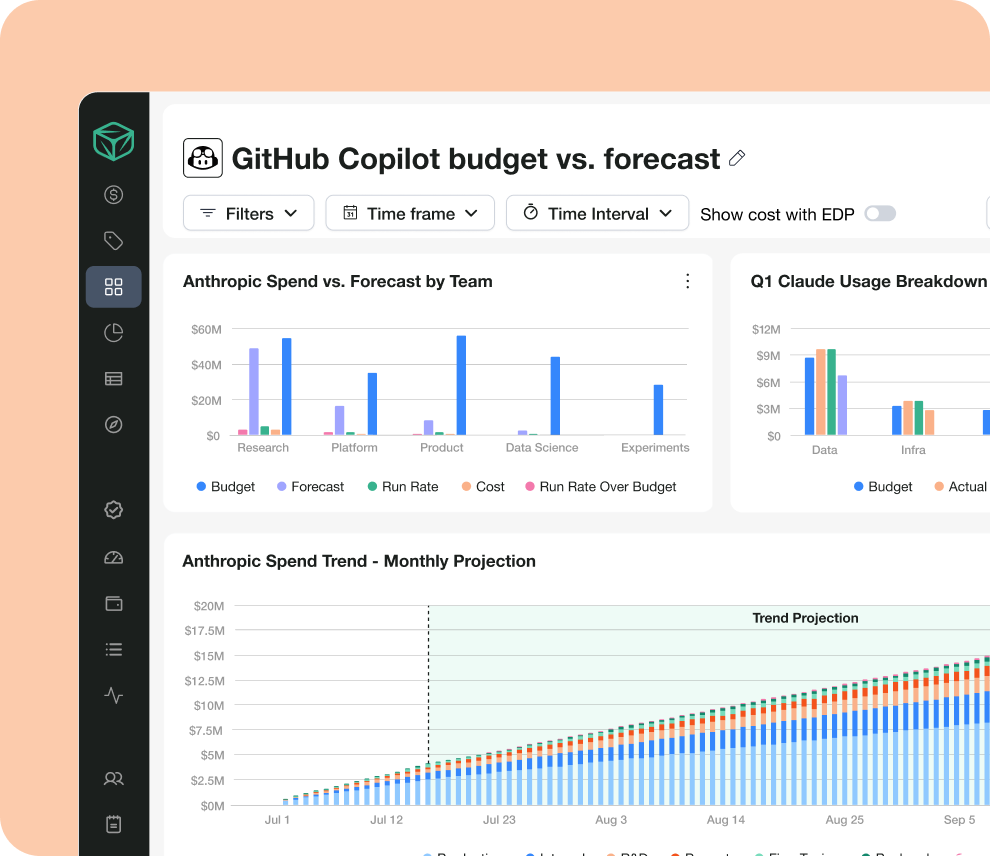The height and width of the screenshot is (856, 990).
Task: Open the Filters dropdown
Action: pyautogui.click(x=249, y=213)
